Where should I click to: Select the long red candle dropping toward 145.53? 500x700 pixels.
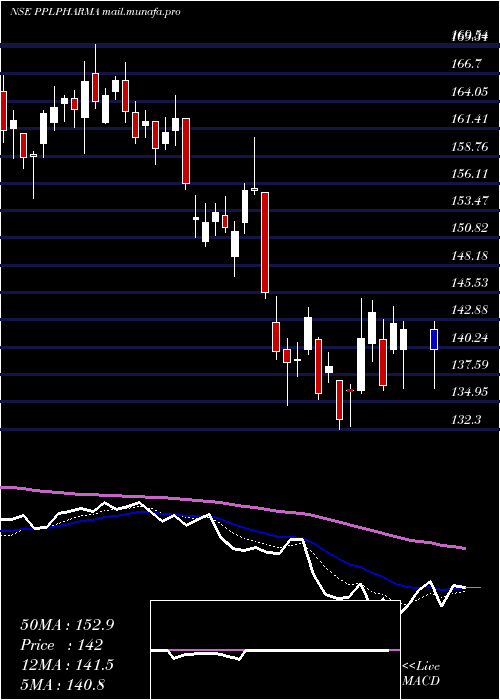(265, 242)
